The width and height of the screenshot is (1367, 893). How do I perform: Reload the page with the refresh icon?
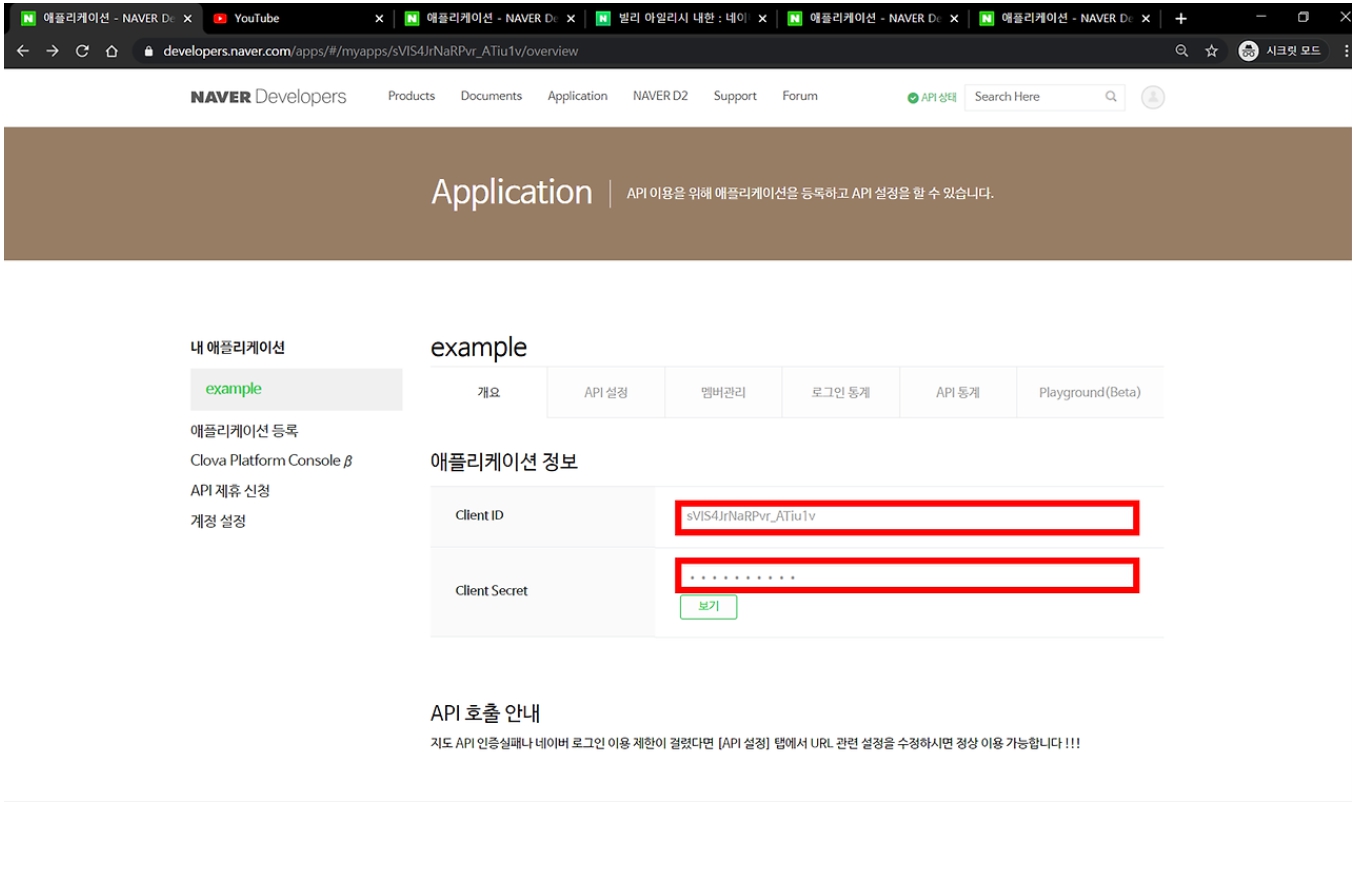click(x=82, y=51)
